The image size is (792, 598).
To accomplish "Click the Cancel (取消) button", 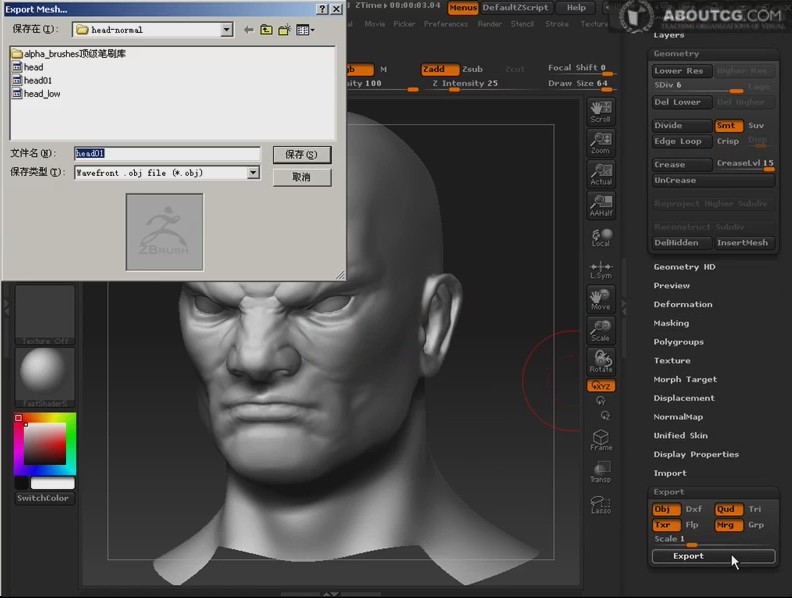I will click(302, 177).
